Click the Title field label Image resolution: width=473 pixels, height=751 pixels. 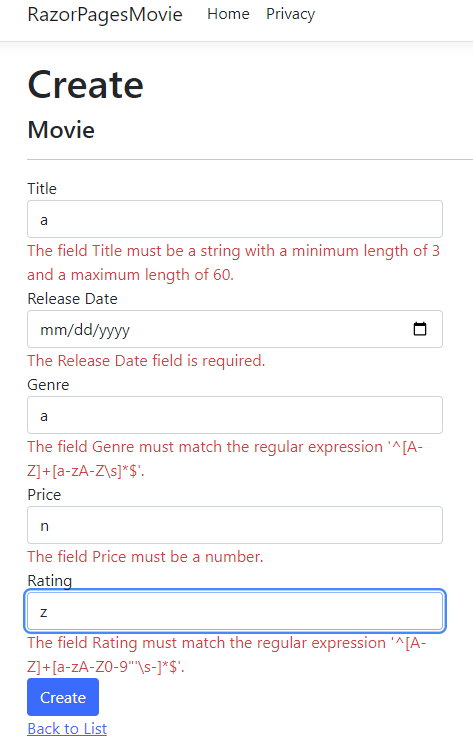tap(42, 189)
